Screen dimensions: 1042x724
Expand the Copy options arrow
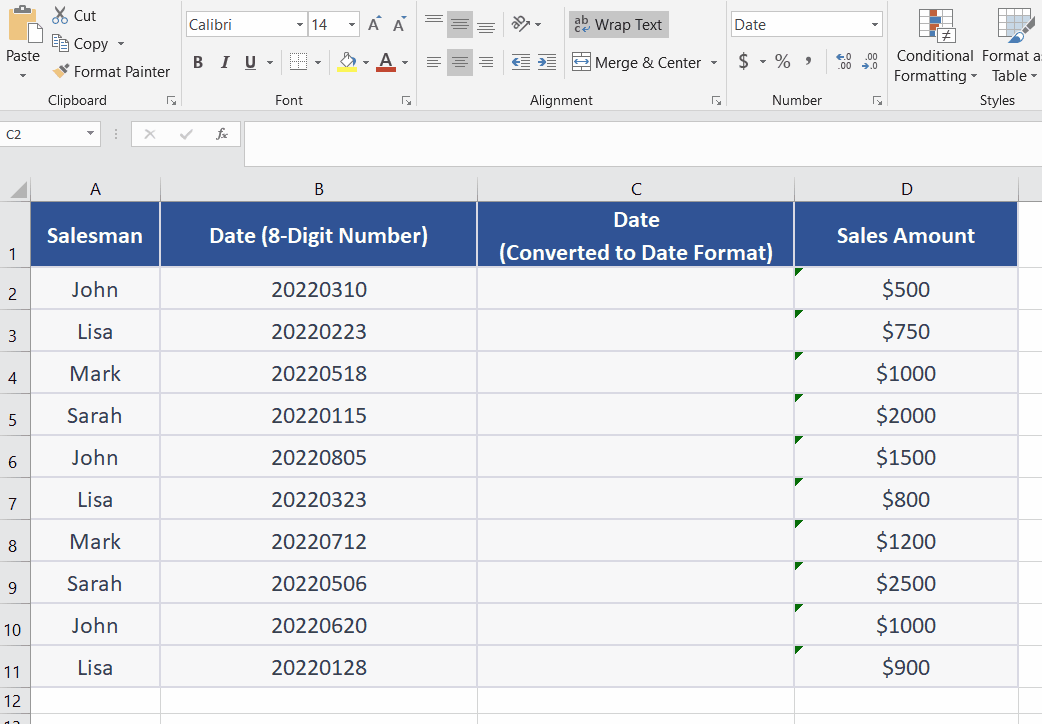point(121,44)
